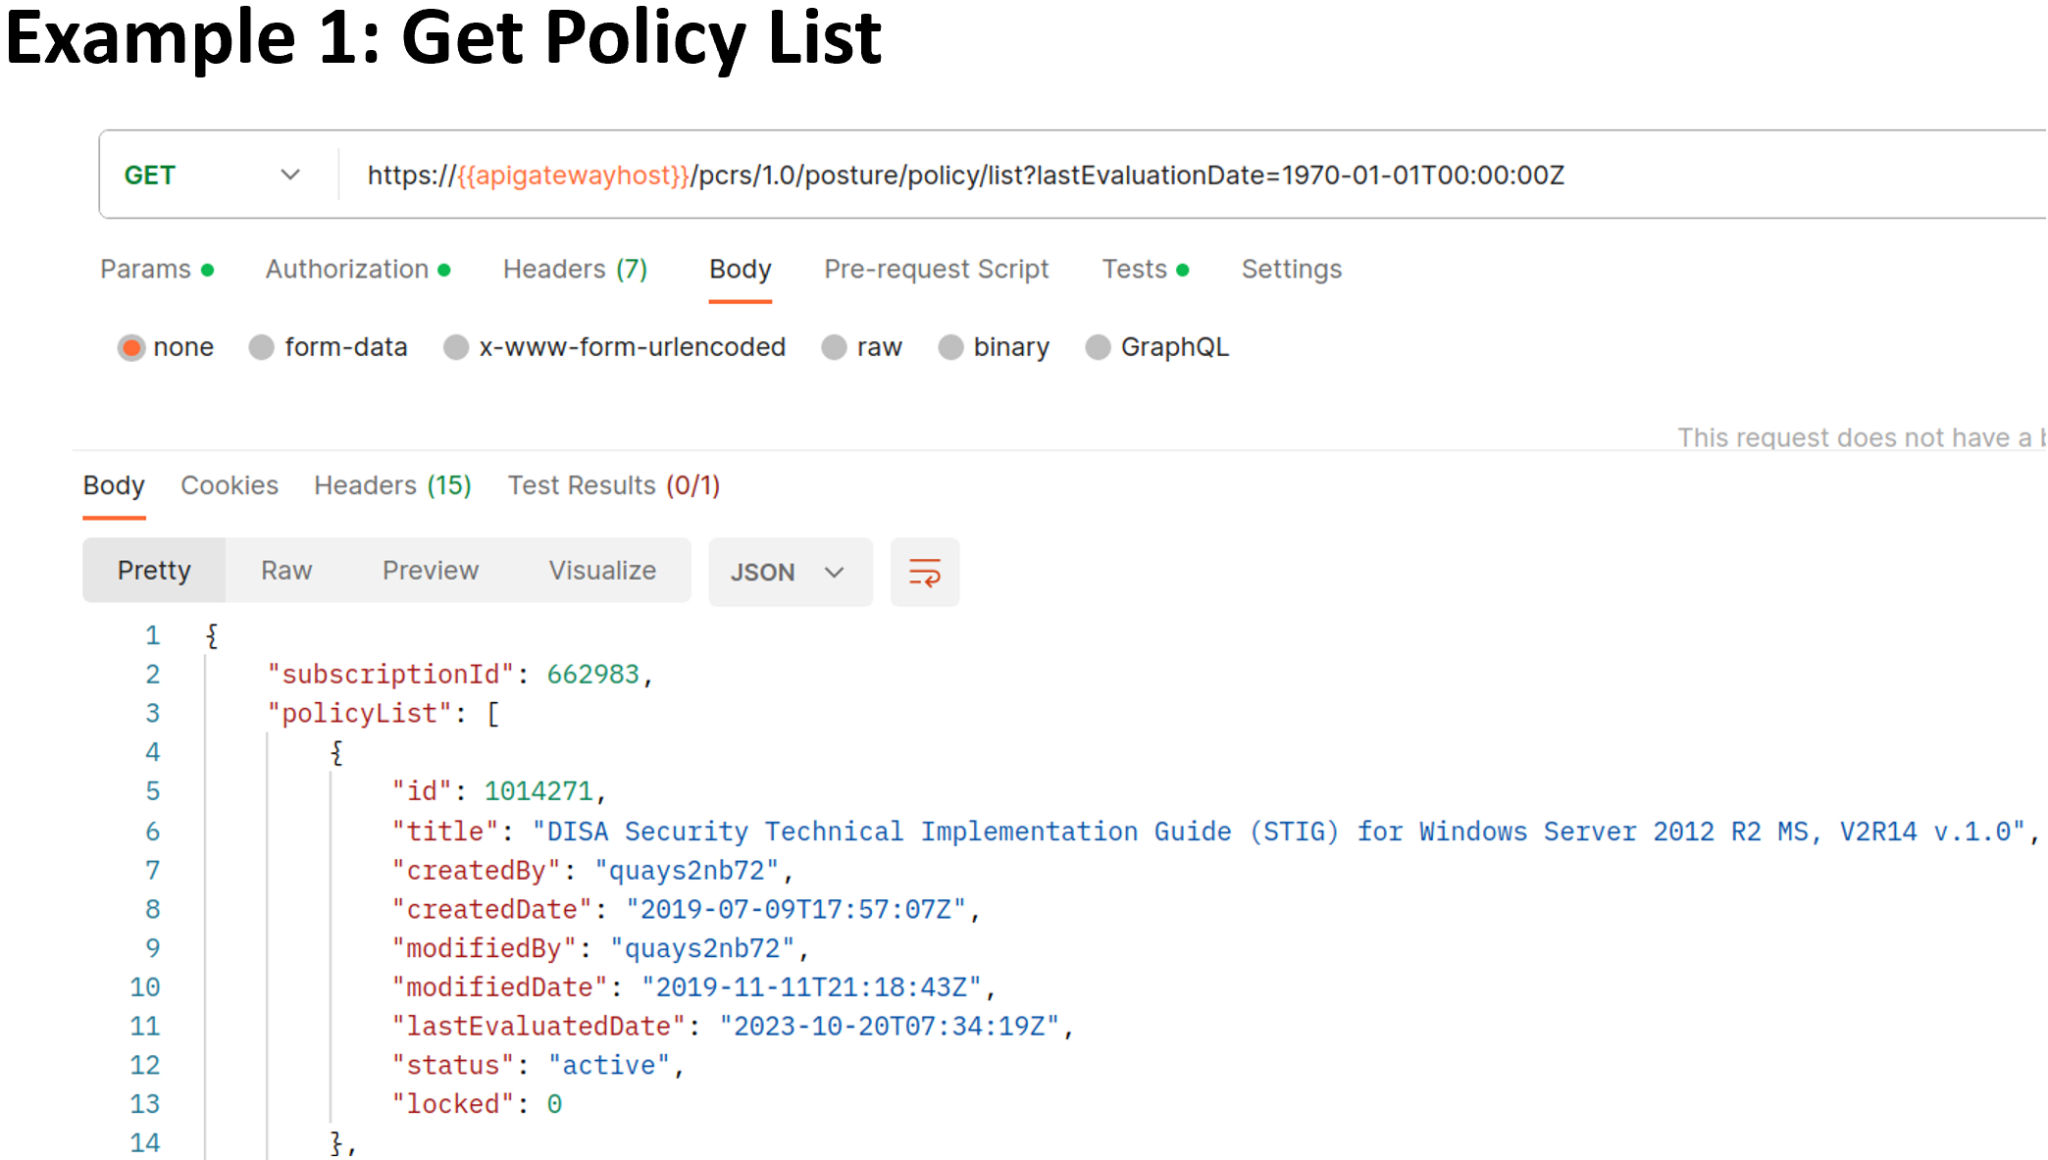Screen dimensions: 2048x1160
Task: Switch to the Tests tab
Action: (x=1135, y=269)
